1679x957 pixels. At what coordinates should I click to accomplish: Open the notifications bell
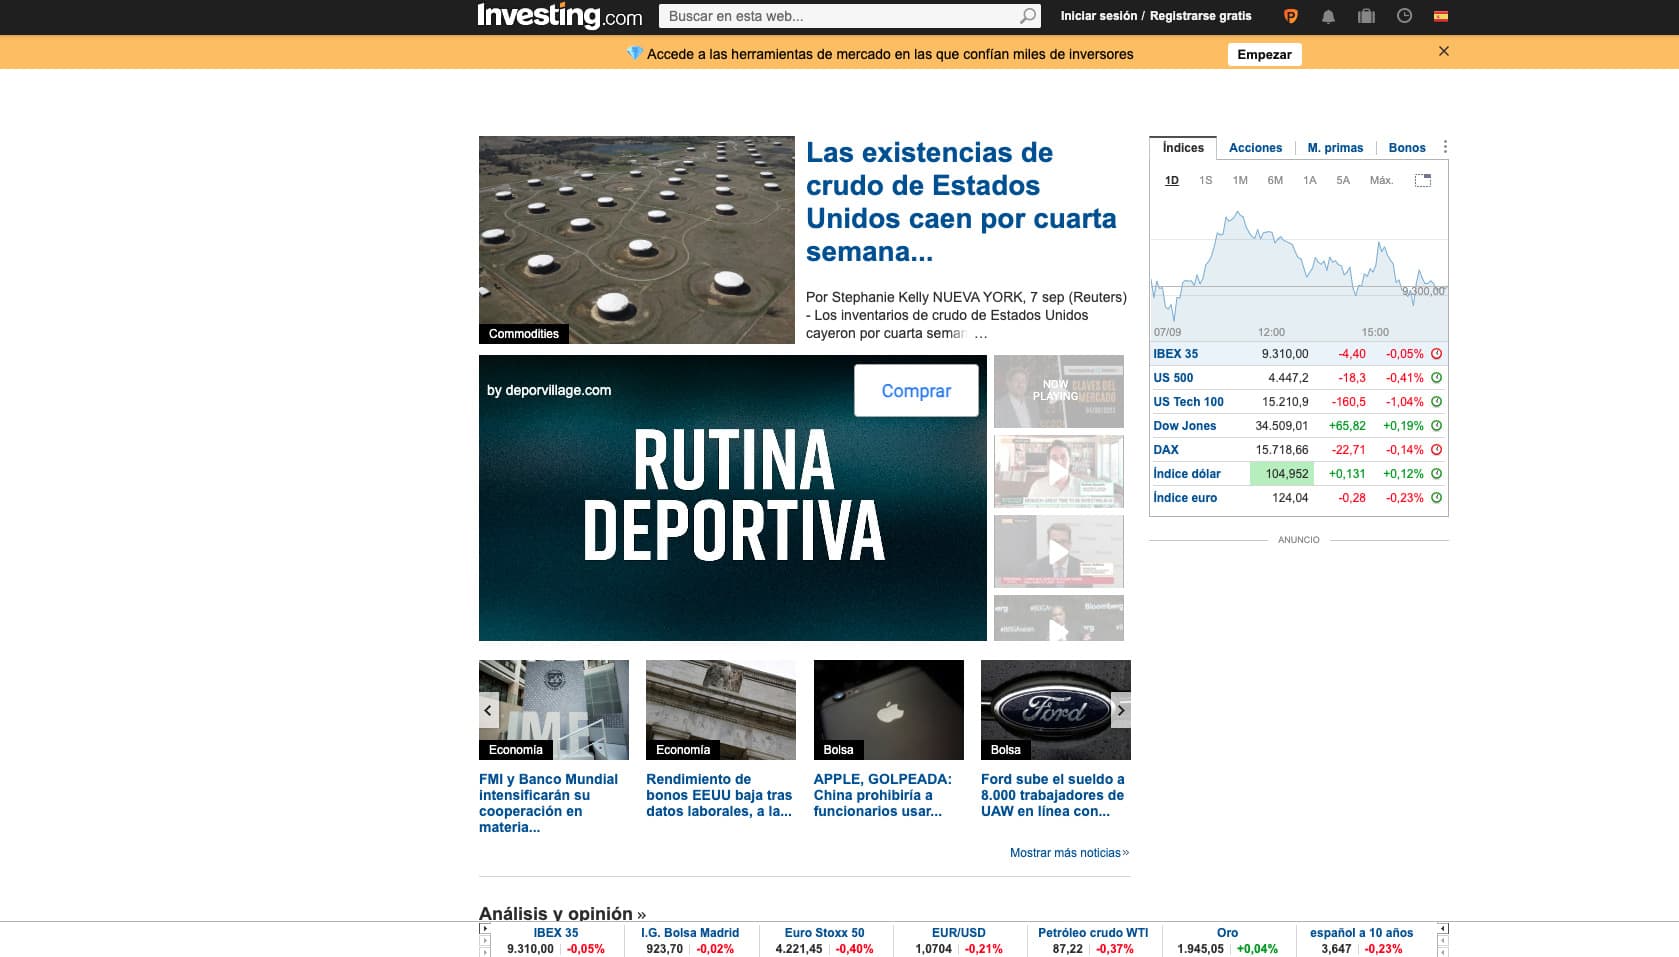click(x=1328, y=16)
